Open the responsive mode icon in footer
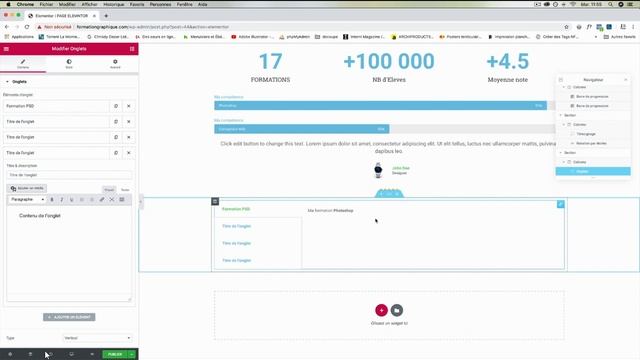640x360 pixels. click(x=71, y=354)
